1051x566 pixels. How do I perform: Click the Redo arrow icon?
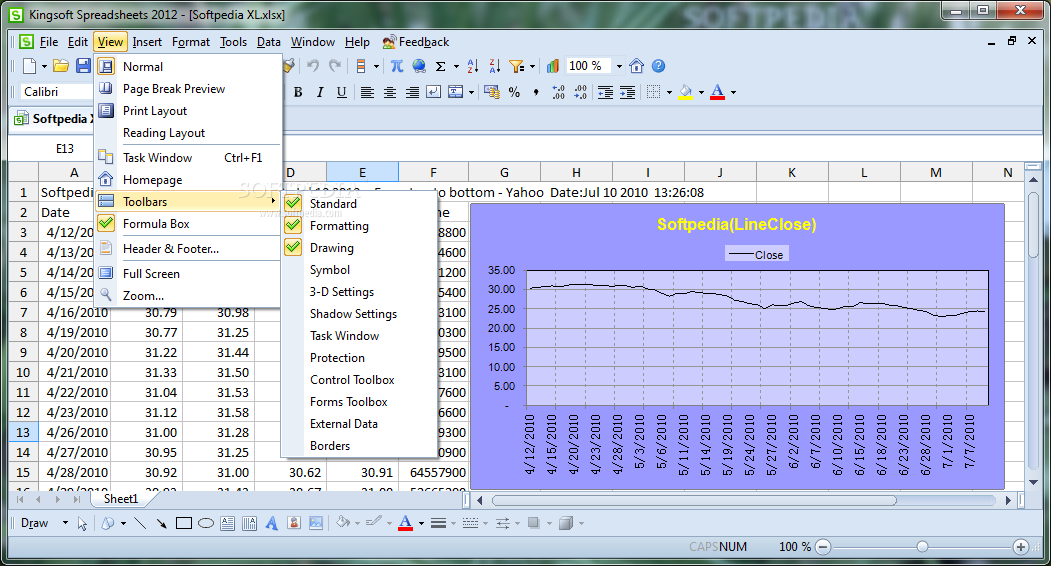pyautogui.click(x=335, y=66)
